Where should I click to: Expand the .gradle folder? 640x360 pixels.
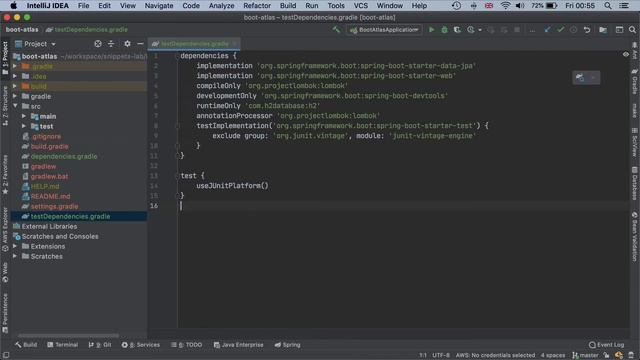click(15, 66)
